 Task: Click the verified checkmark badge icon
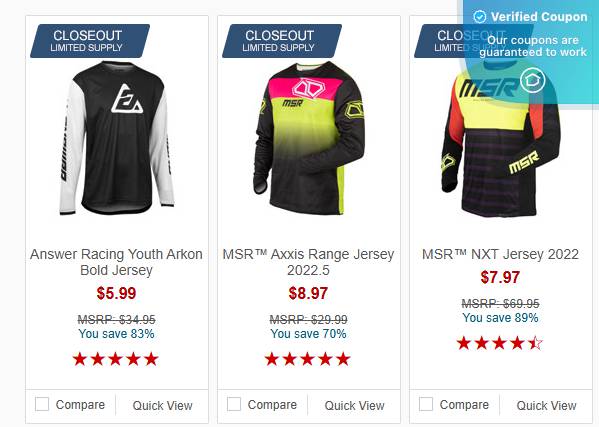(480, 17)
